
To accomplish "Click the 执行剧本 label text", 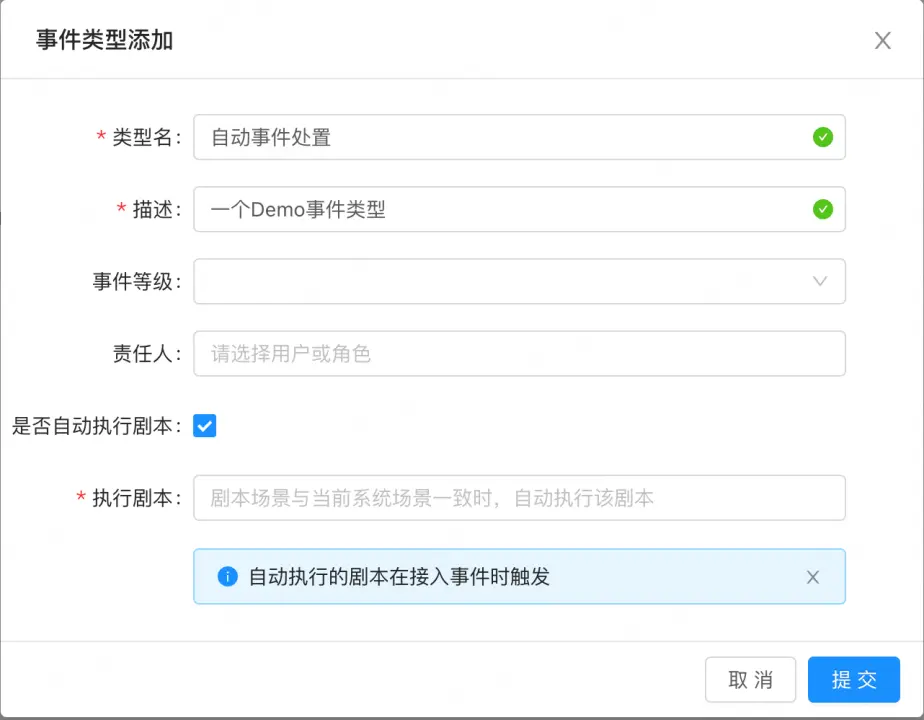I will [134, 498].
